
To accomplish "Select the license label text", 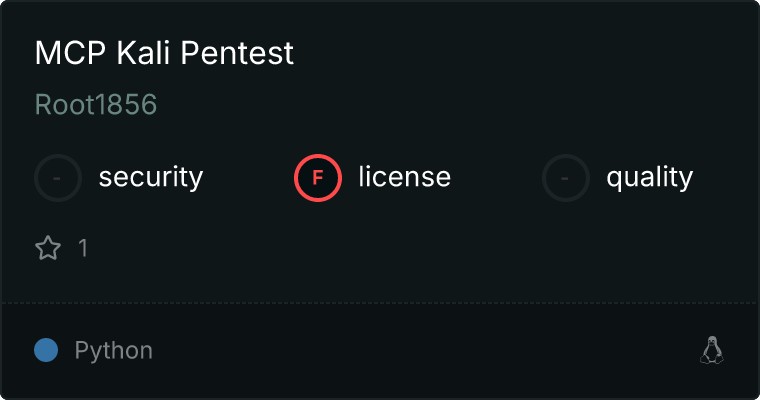I will [404, 178].
